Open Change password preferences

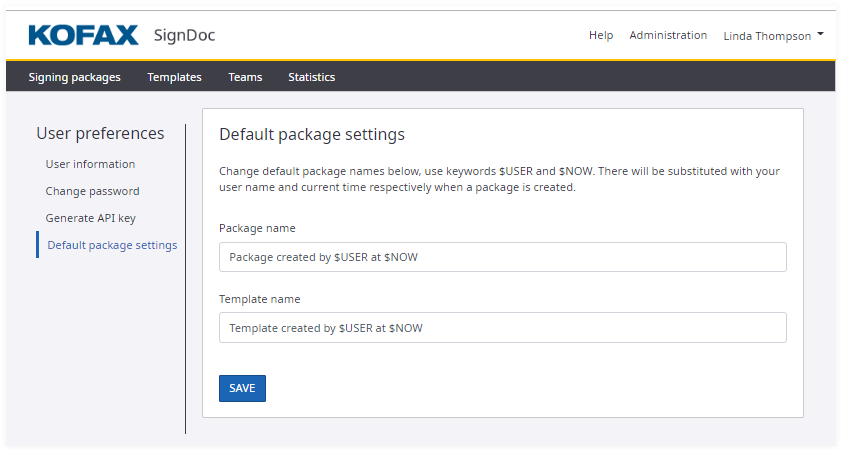pos(92,191)
